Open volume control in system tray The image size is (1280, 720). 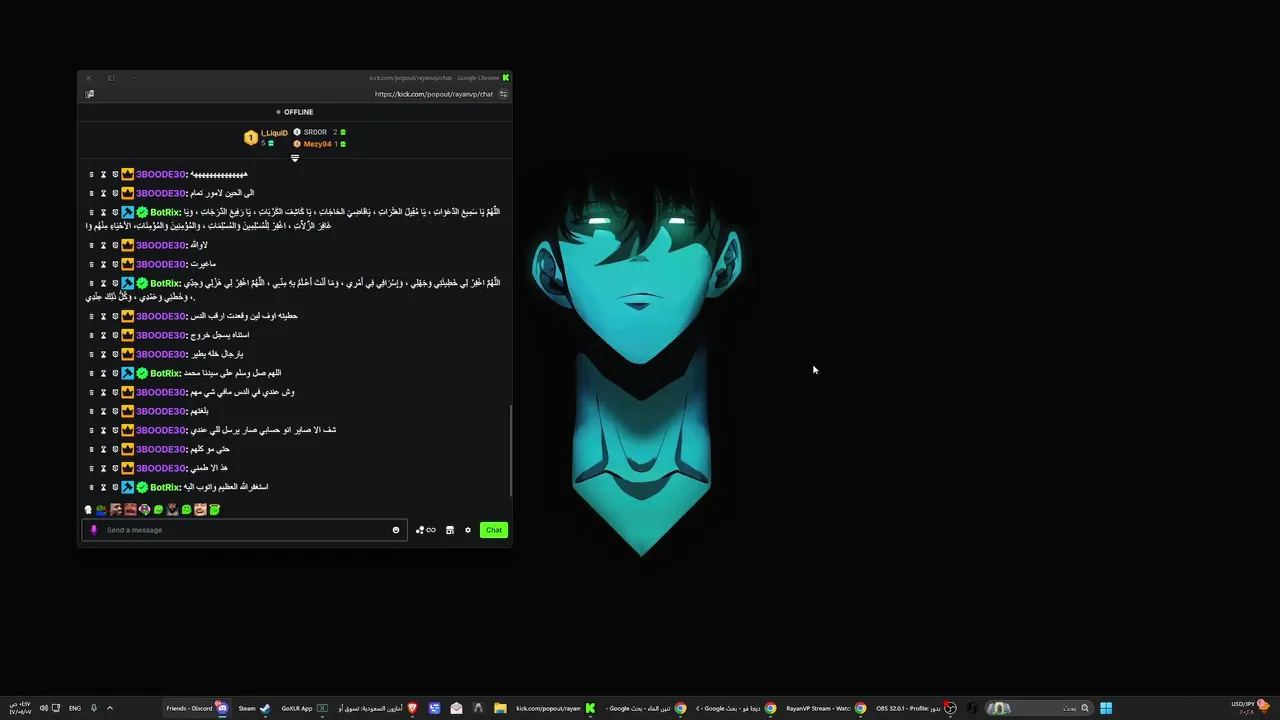[x=43, y=708]
